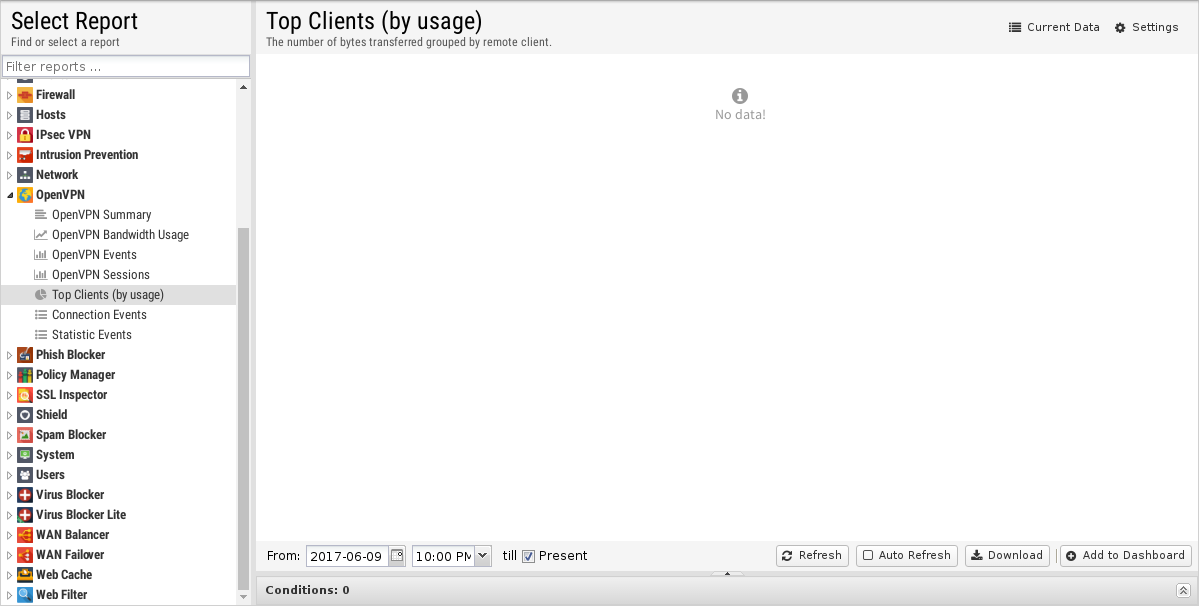Click the IPsec VPN padlock icon
1199x606 pixels.
point(24,134)
